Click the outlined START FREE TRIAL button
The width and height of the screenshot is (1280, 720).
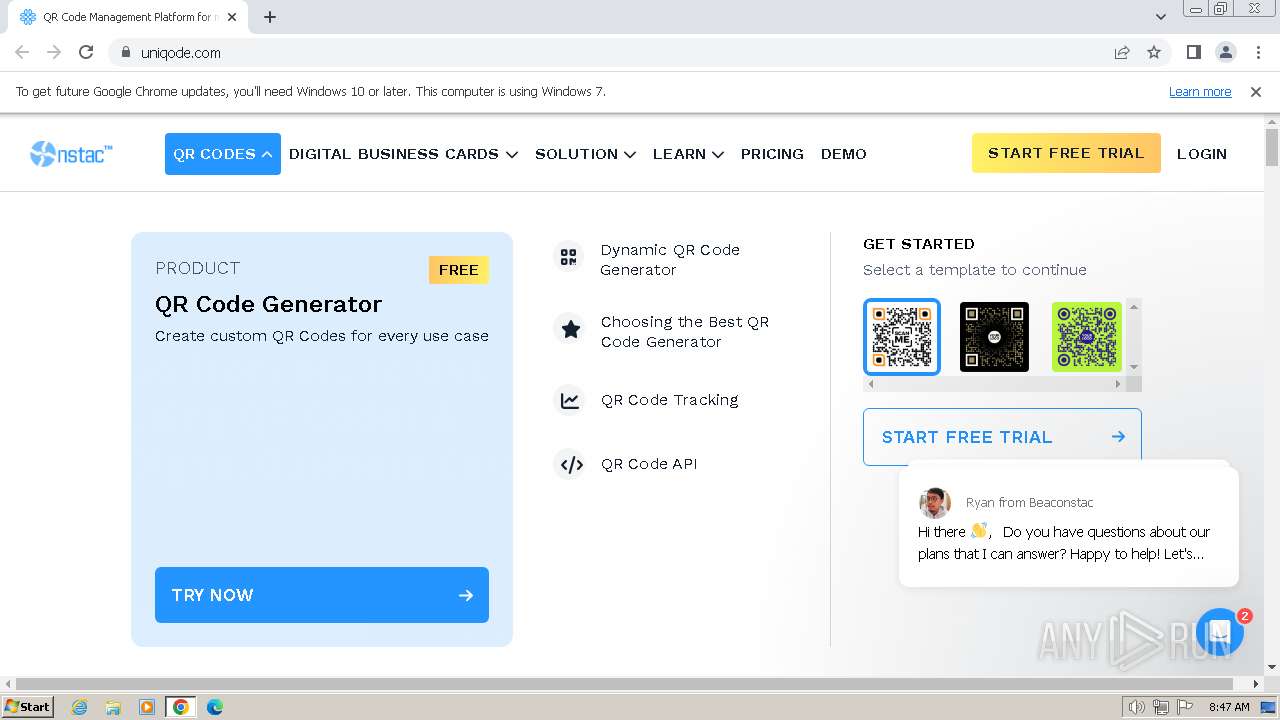[1002, 437]
